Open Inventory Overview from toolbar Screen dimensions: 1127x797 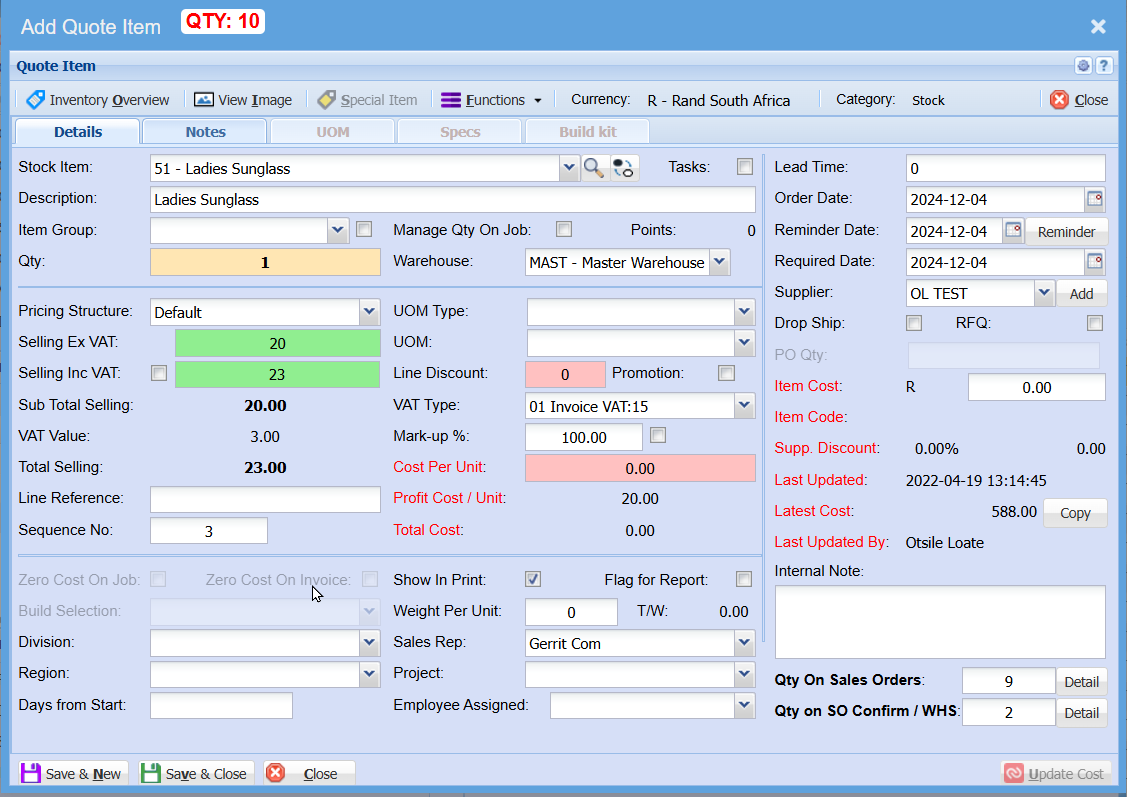tap(98, 100)
